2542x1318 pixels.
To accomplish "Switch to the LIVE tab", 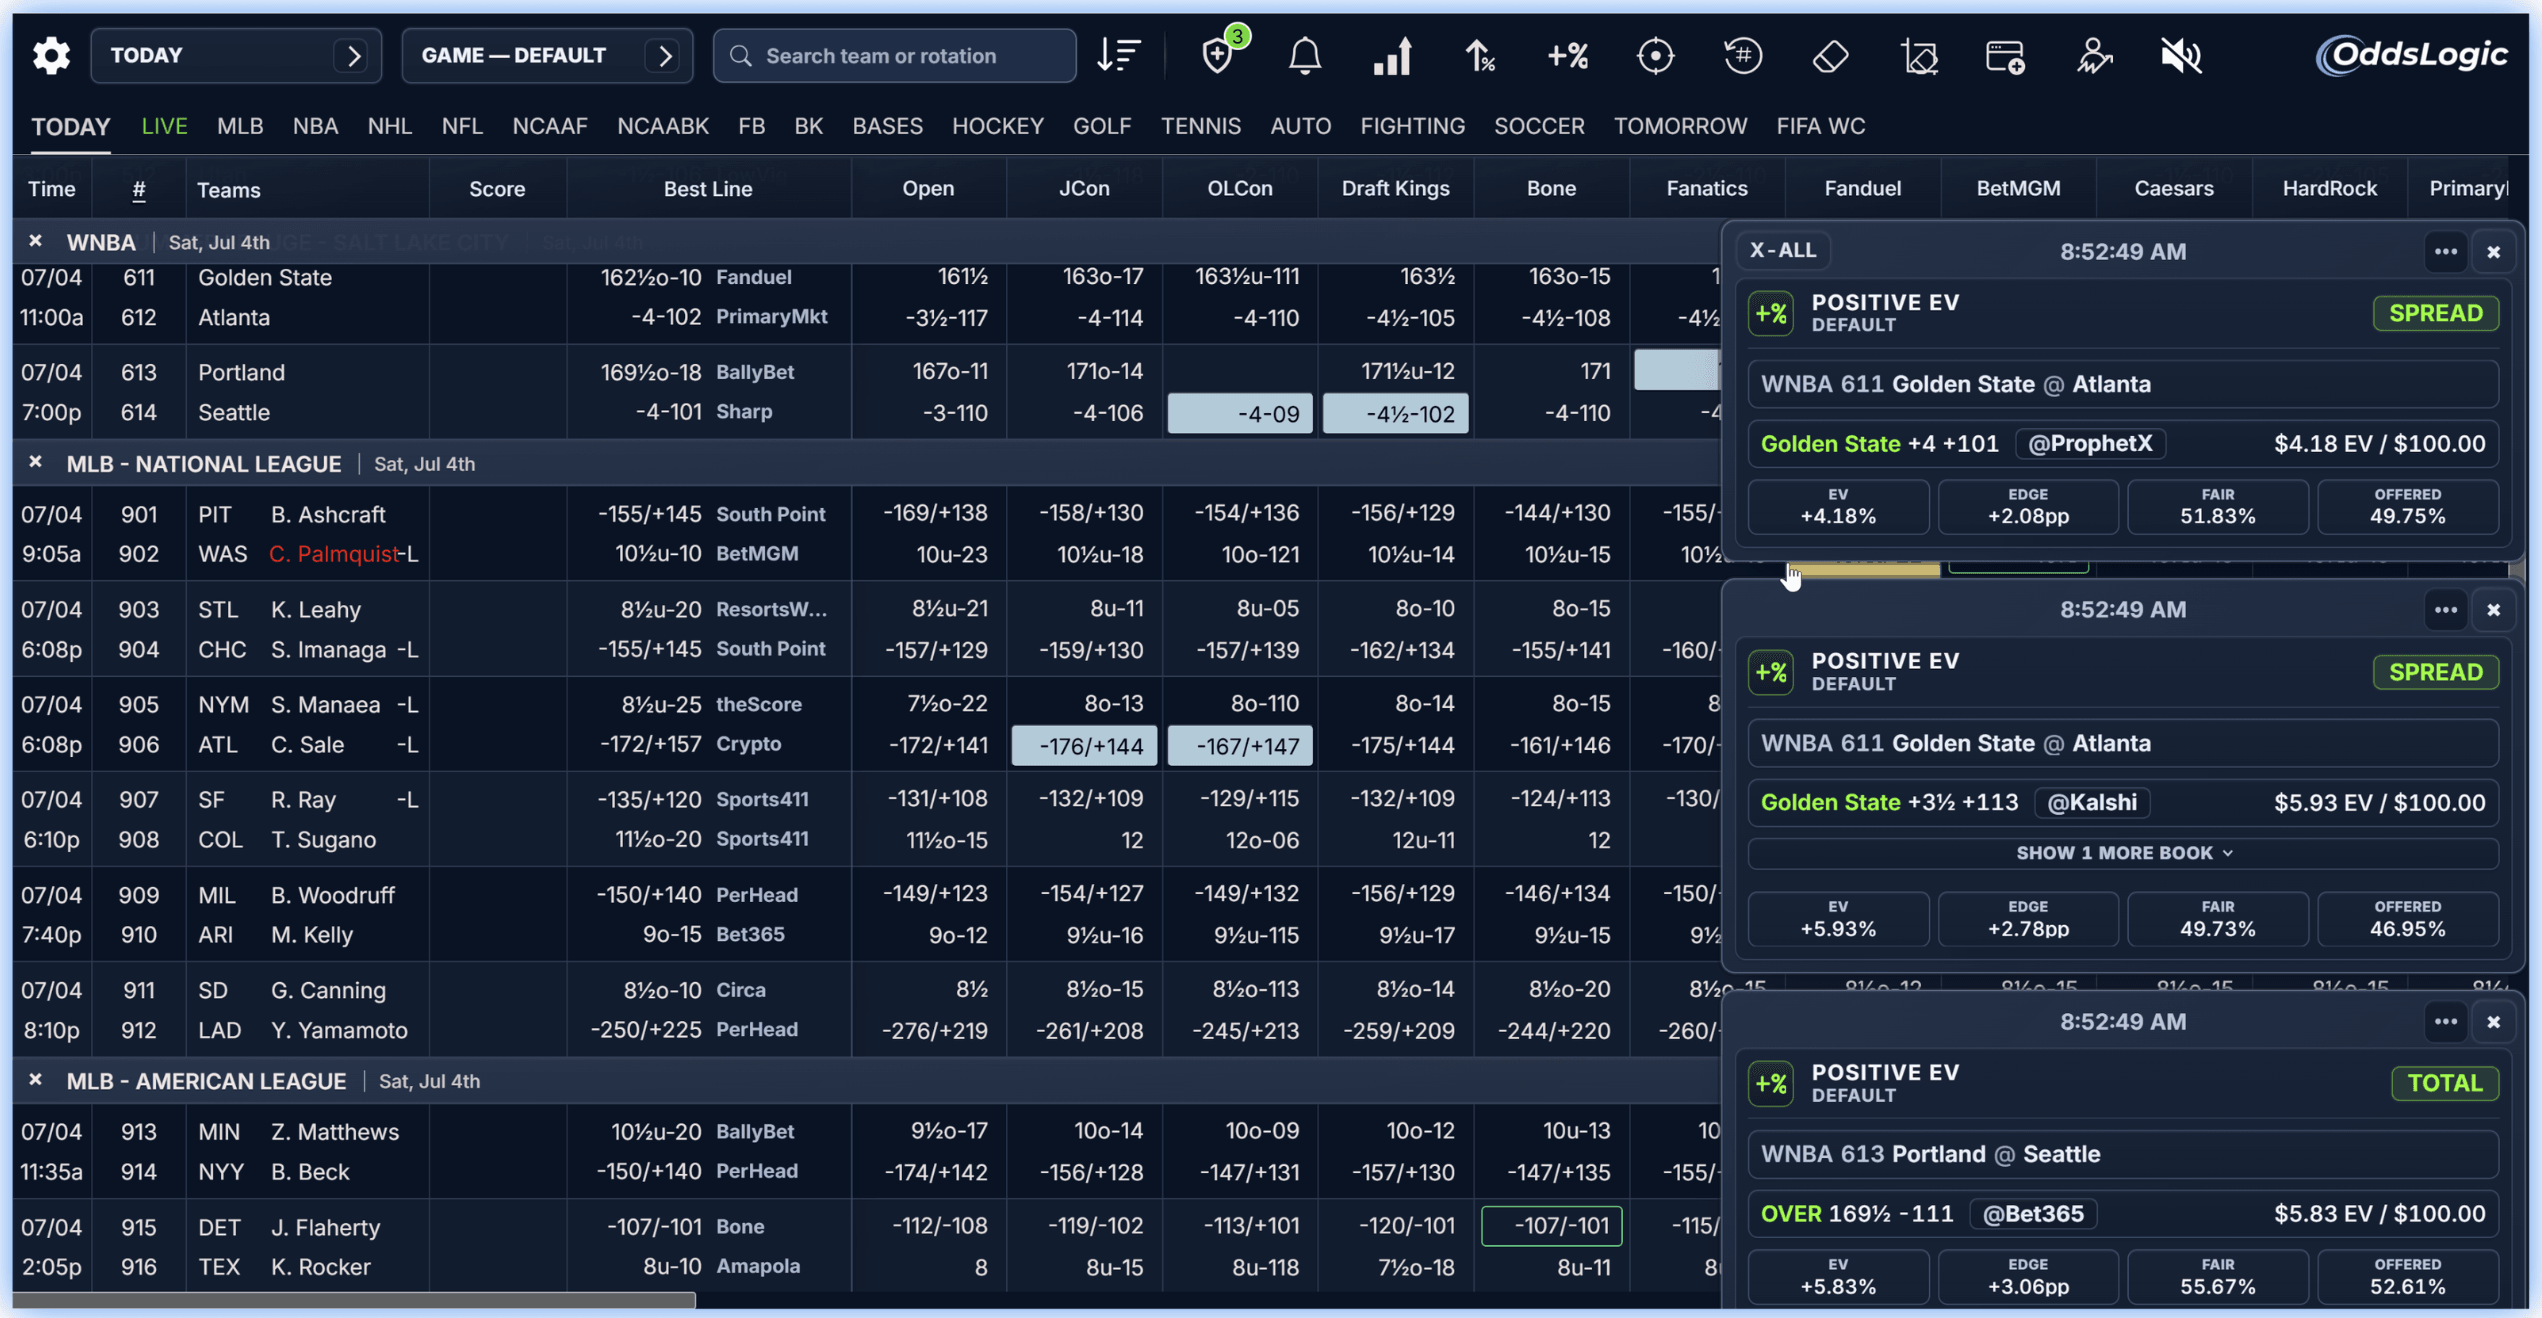I will (164, 127).
